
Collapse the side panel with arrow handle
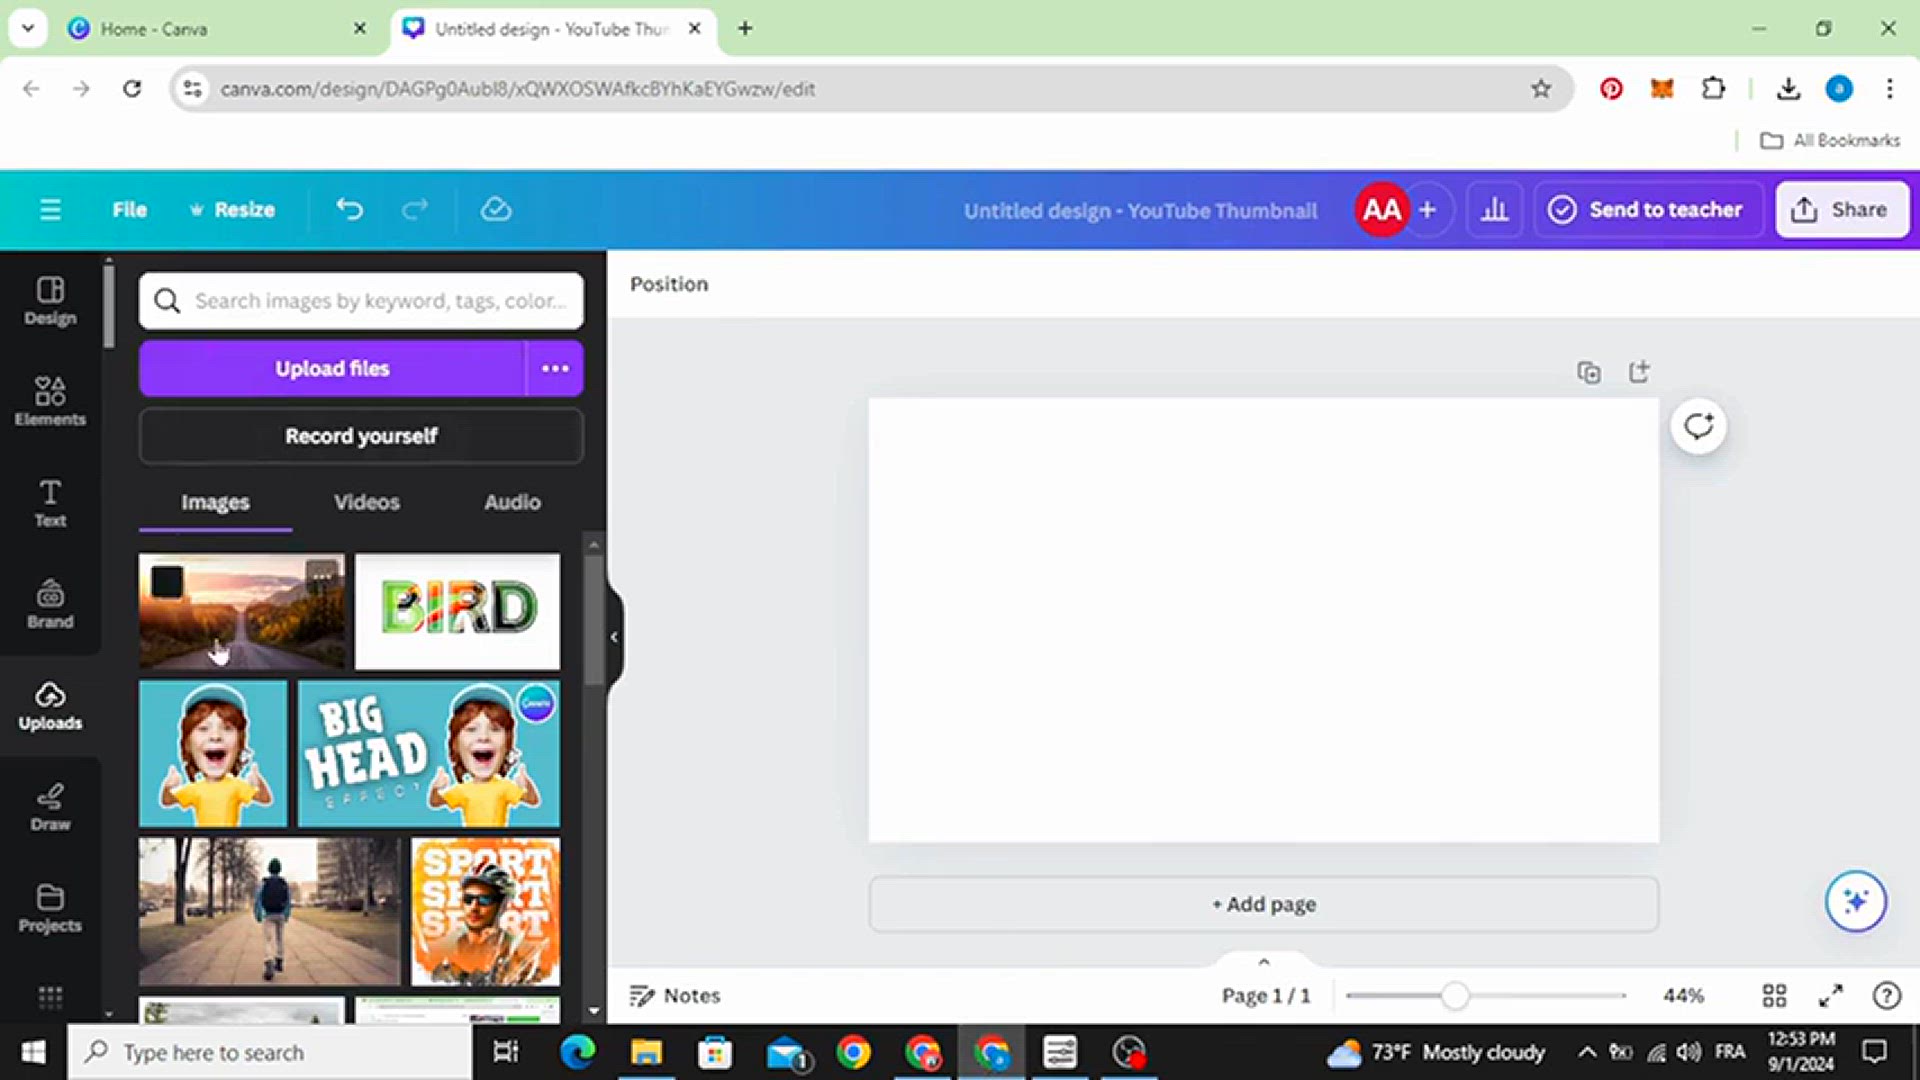614,637
